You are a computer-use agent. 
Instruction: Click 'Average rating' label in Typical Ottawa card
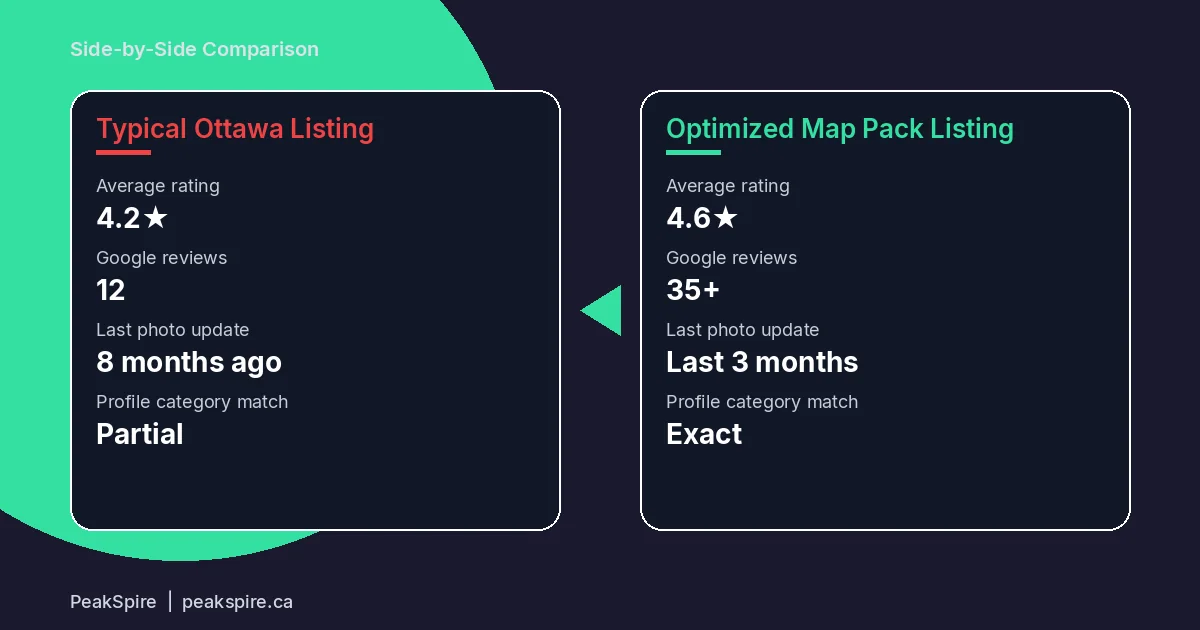158,186
